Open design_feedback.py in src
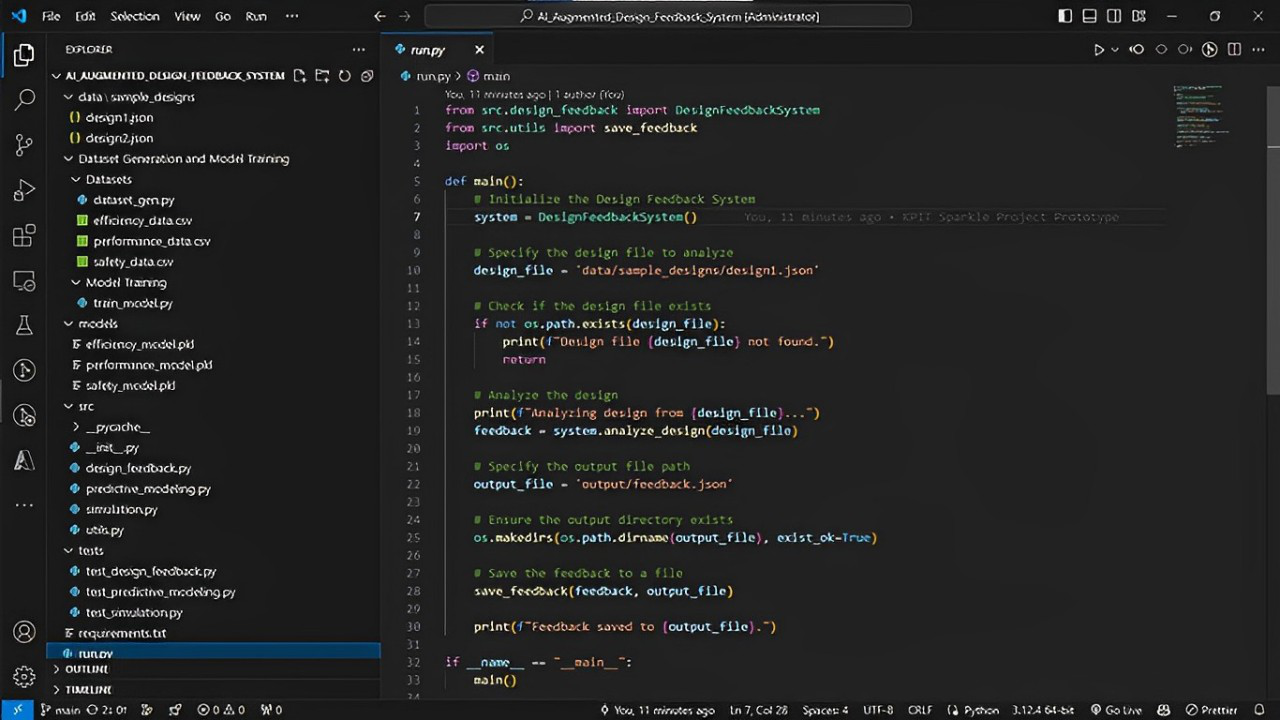This screenshot has width=1280, height=720. 138,468
